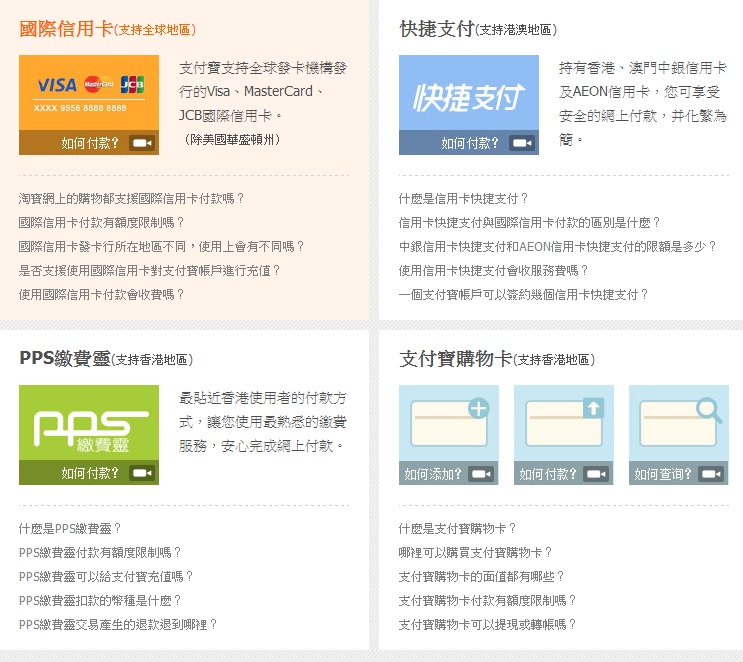Click the video icon next to 如何添加?
The height and width of the screenshot is (662, 743).
481,474
